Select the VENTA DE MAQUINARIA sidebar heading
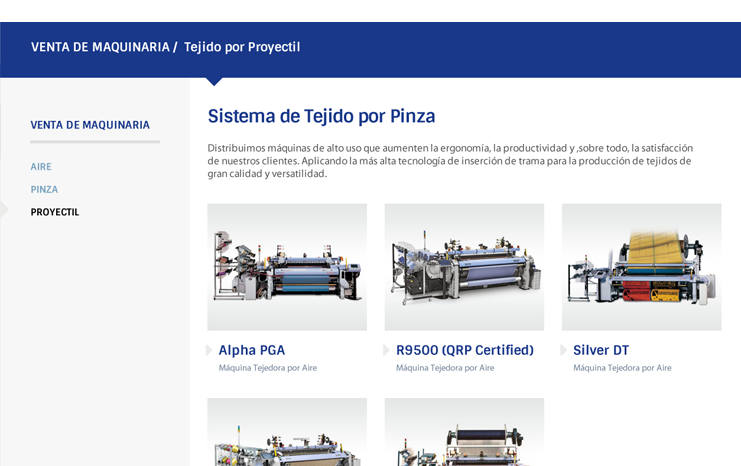Image resolution: width=741 pixels, height=466 pixels. pos(90,125)
